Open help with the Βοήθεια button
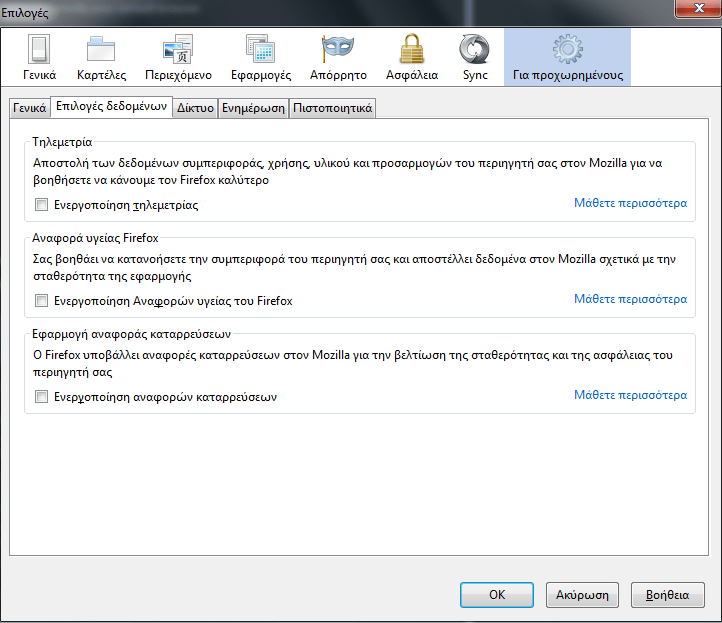 (668, 594)
